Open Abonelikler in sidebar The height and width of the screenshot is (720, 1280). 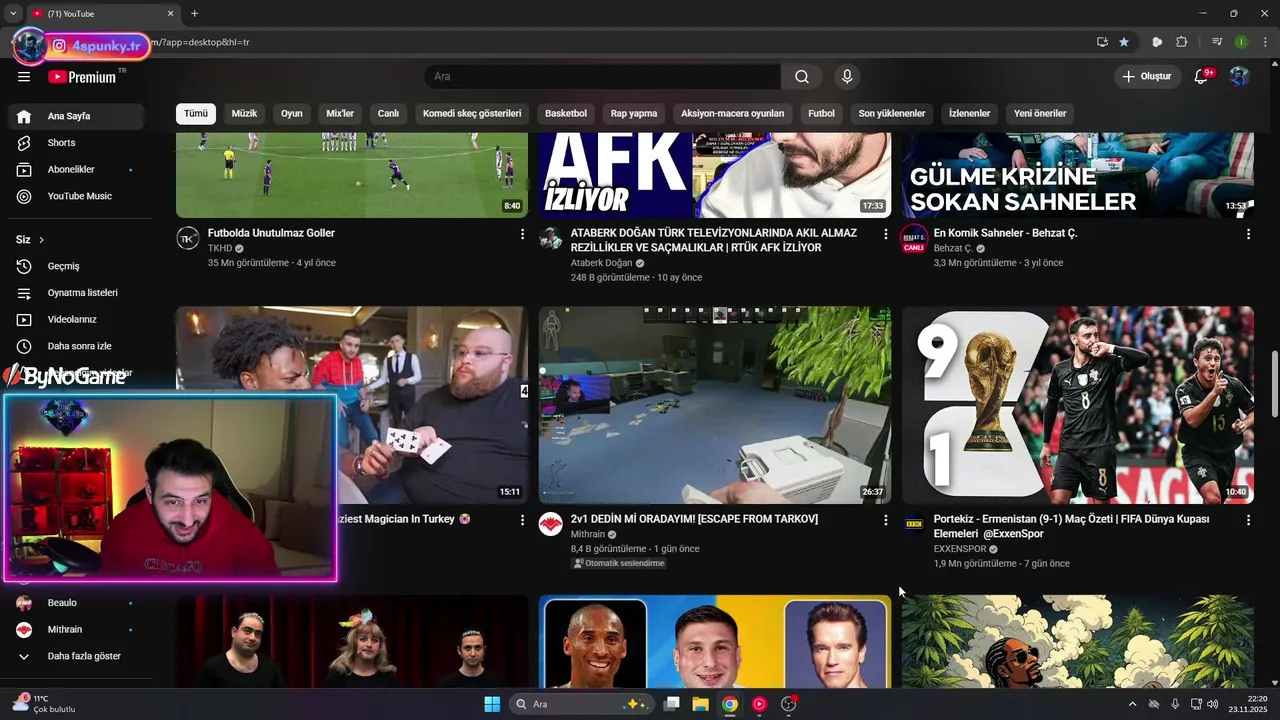coord(77,170)
